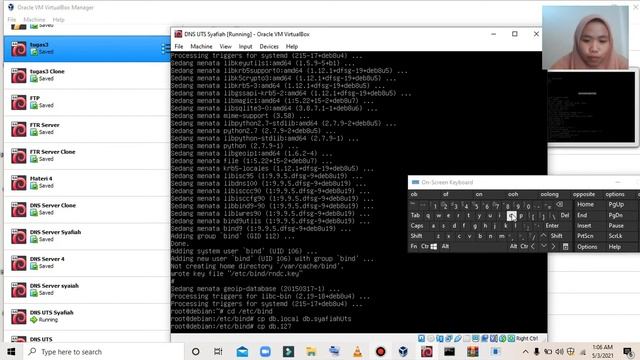Click the Materi 4 machine icon

pyautogui.click(x=19, y=183)
